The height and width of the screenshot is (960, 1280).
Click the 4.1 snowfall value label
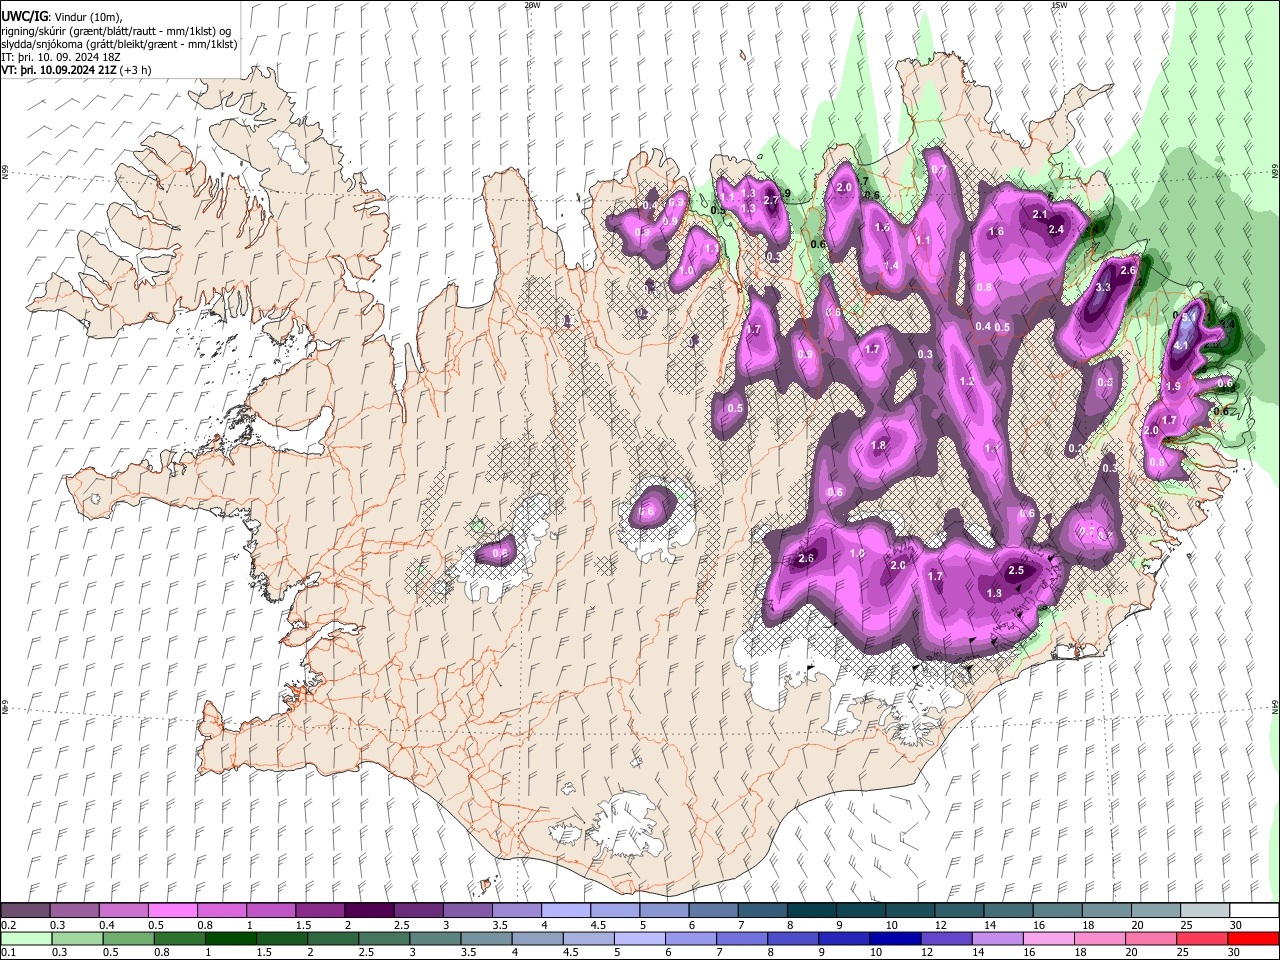[x=1180, y=346]
